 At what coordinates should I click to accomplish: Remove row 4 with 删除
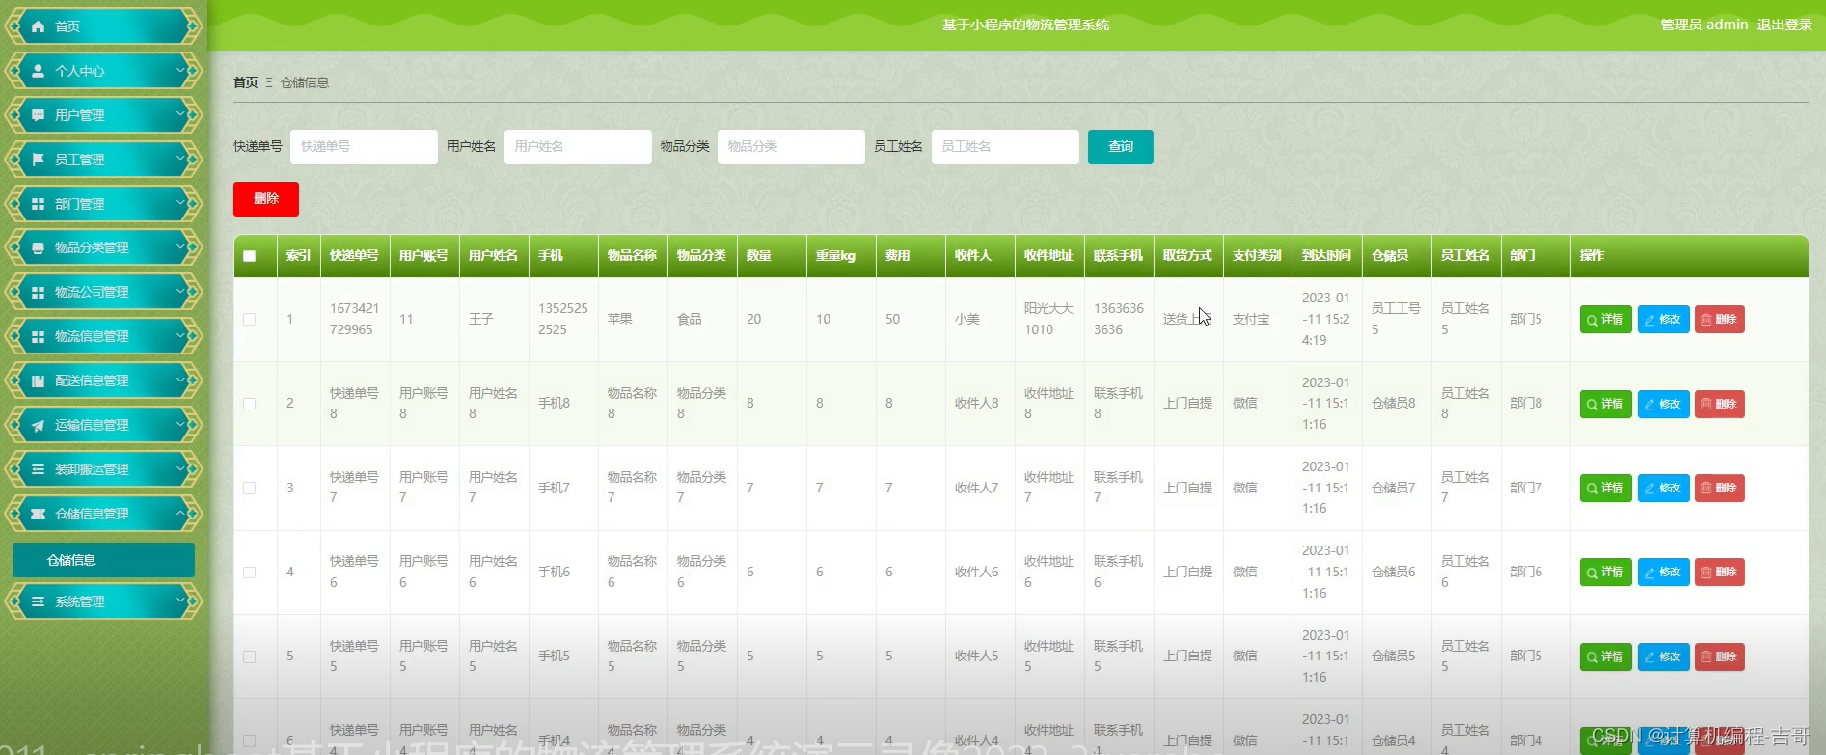(1720, 572)
